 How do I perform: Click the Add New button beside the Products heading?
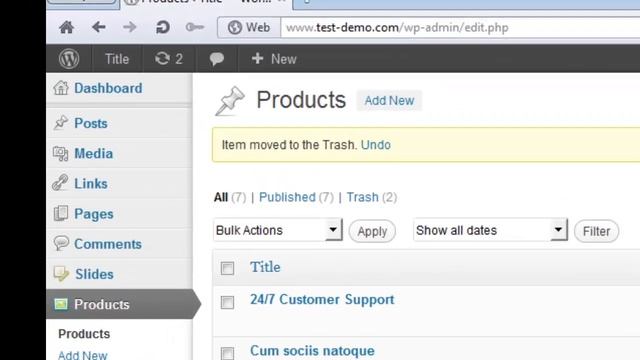(x=389, y=100)
